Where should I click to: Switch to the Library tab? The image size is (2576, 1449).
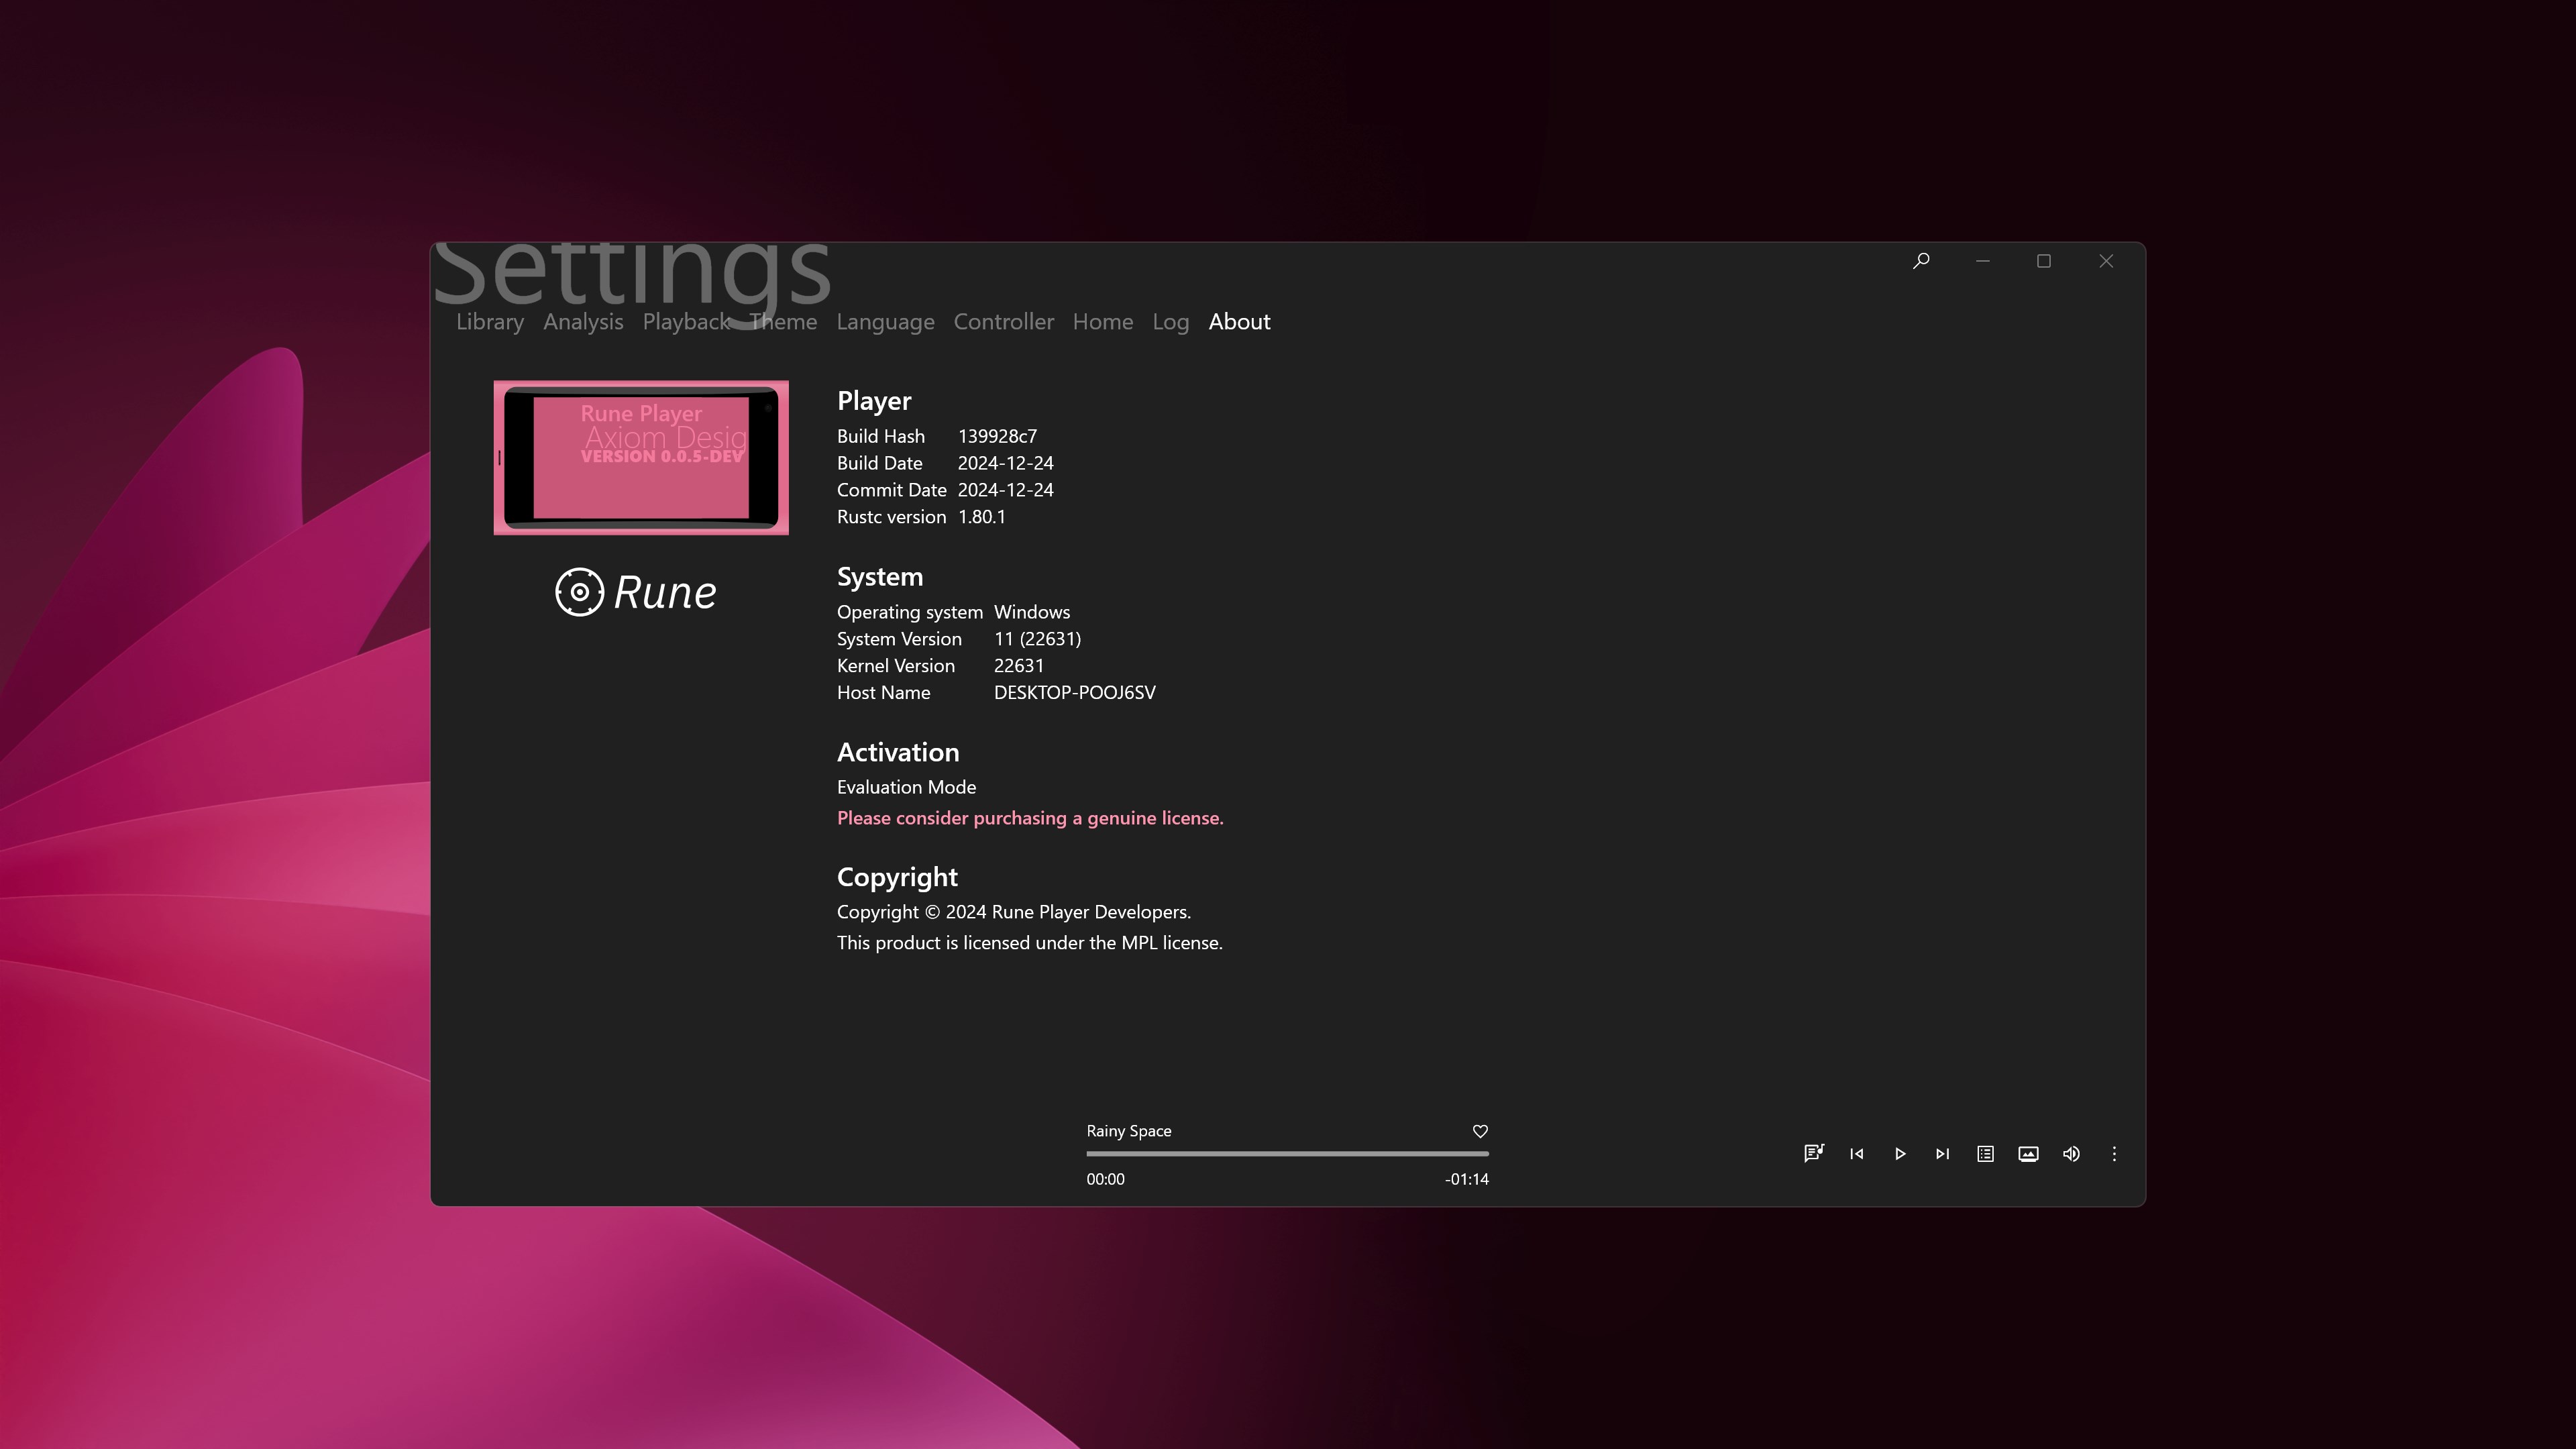[490, 322]
